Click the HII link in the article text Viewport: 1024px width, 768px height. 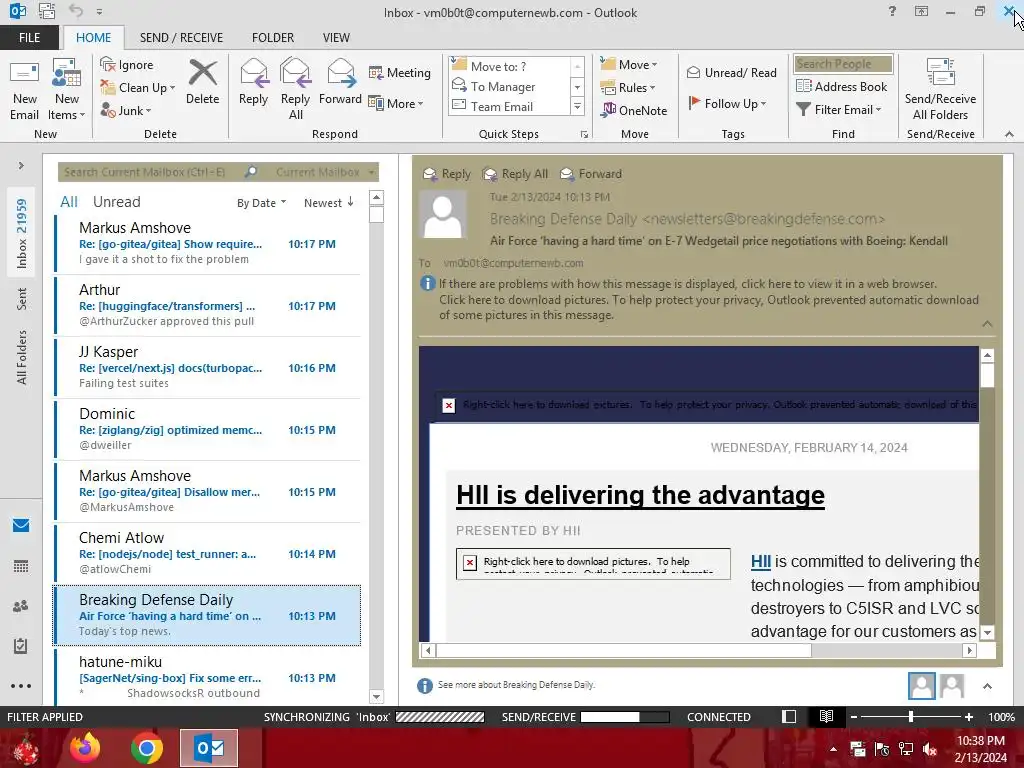click(761, 562)
